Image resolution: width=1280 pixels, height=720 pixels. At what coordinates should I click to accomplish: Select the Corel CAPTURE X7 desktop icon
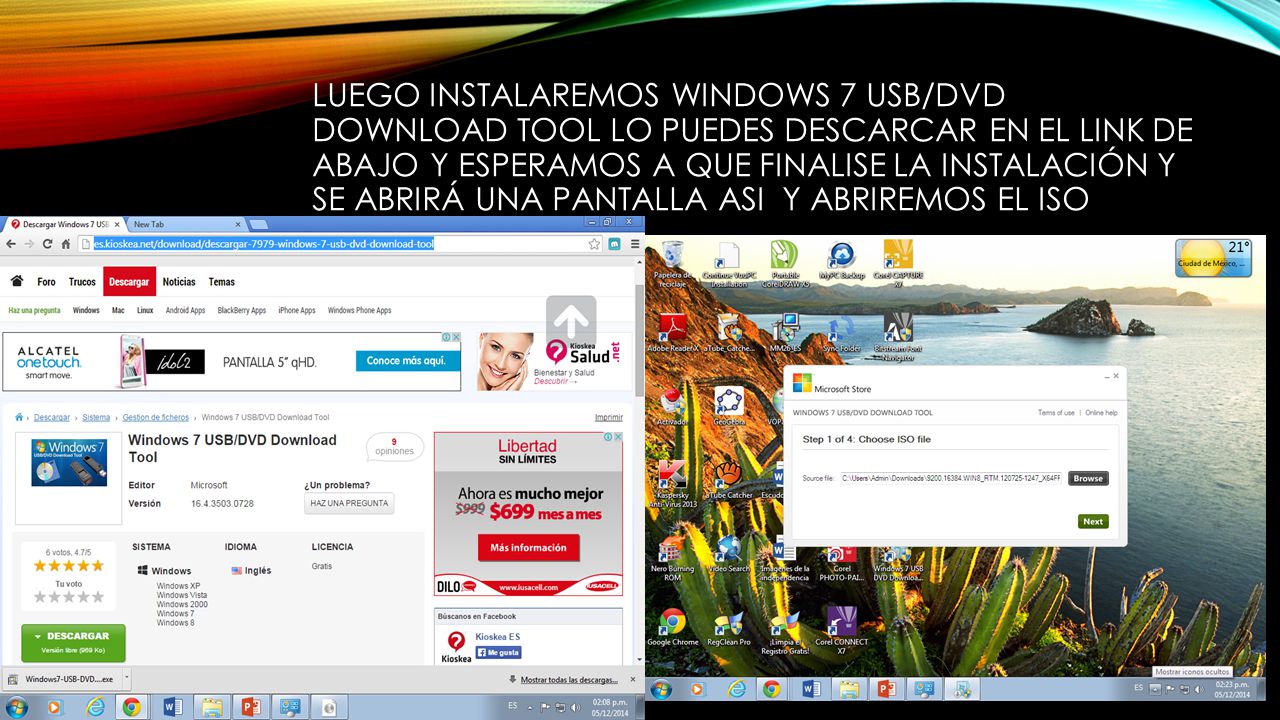898,264
